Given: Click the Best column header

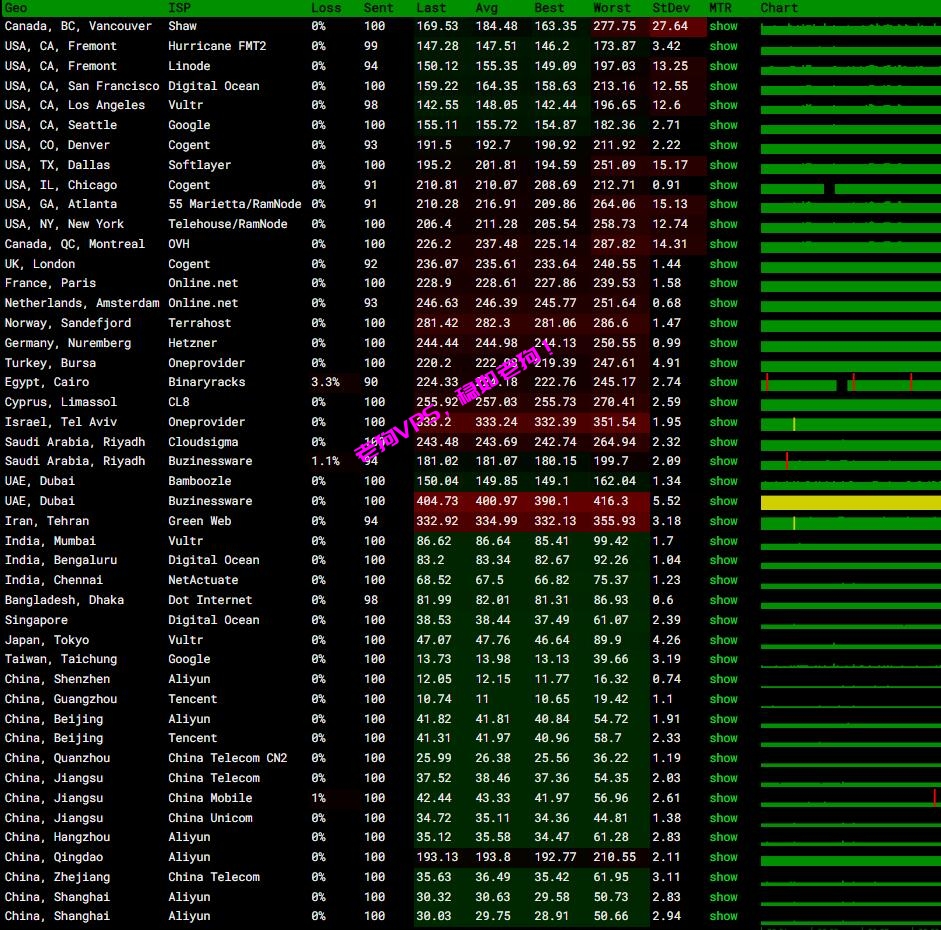Looking at the screenshot, I should 549,8.
